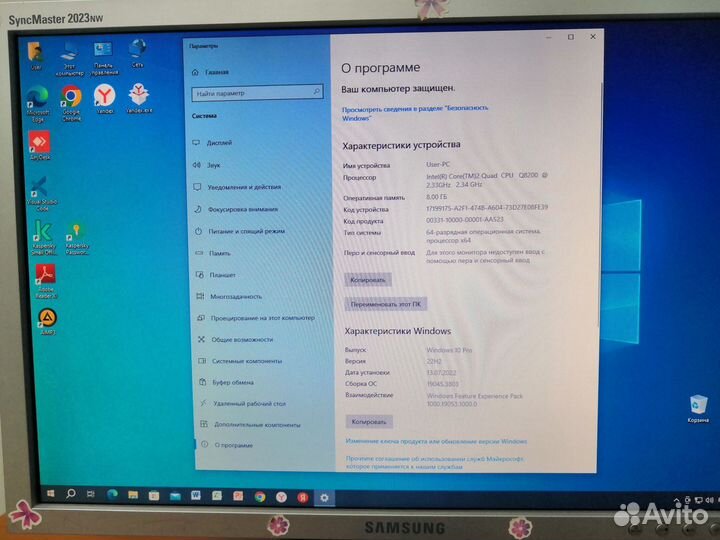Launch Adobe Reader desktop shortcut
Image resolution: width=720 pixels, height=540 pixels.
click(x=45, y=281)
